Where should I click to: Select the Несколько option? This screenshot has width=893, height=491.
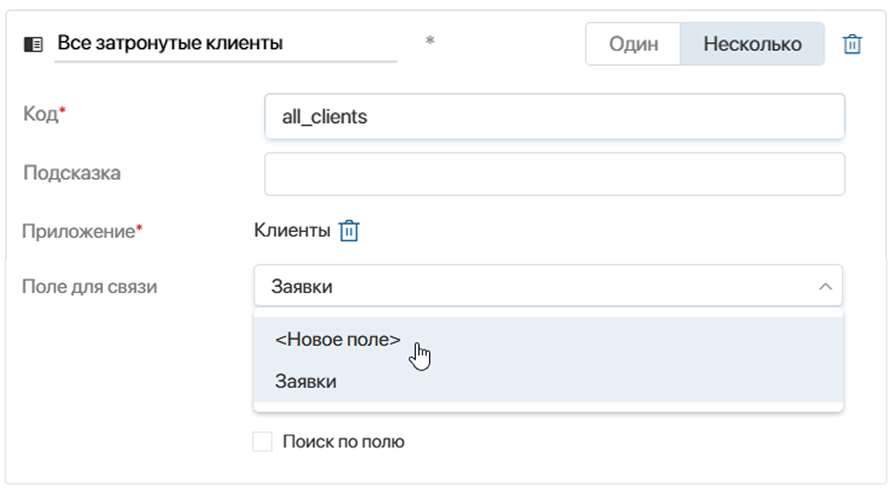[x=752, y=44]
